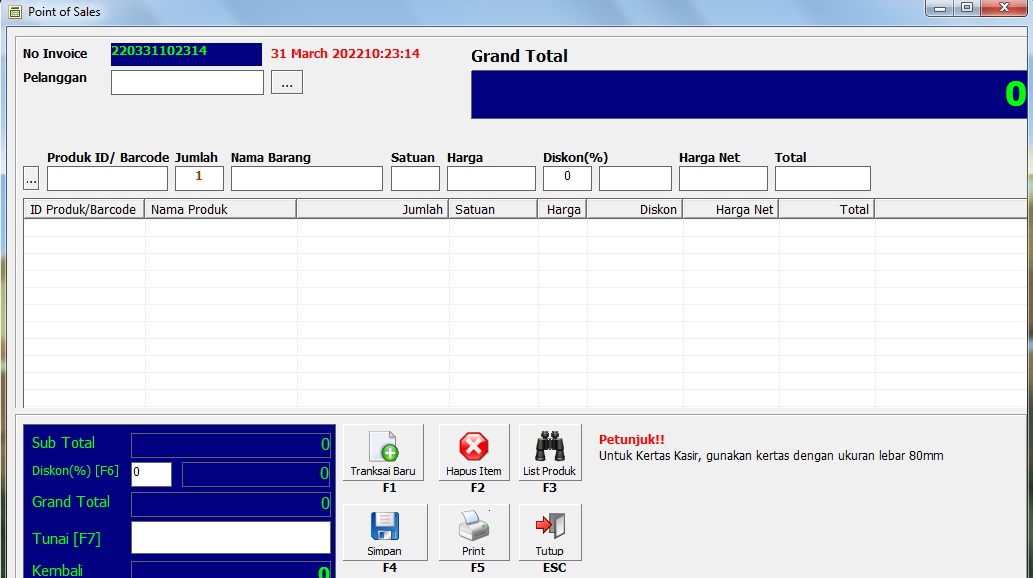
Task: Click the Point of Sales window icon
Action: coord(14,12)
